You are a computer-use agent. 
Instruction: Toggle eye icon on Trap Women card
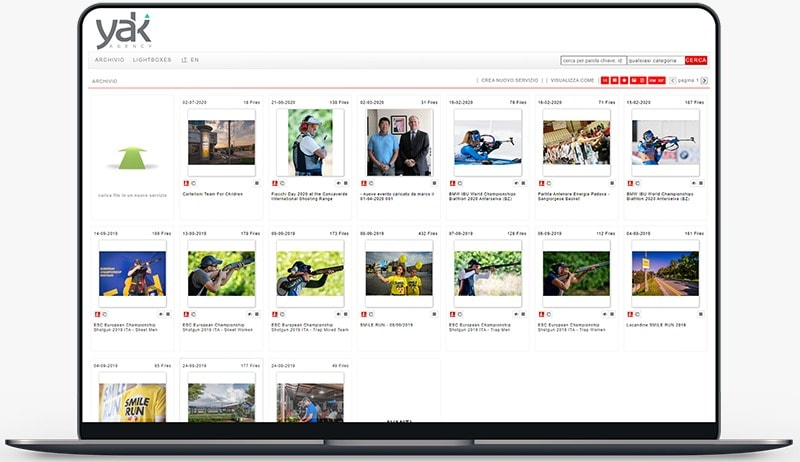pyautogui.click(x=605, y=314)
